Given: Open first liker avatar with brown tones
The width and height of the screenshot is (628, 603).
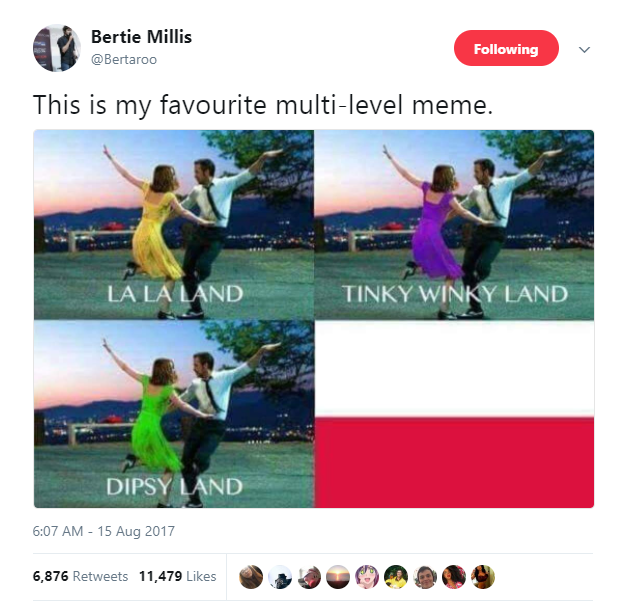Looking at the screenshot, I should 251,577.
